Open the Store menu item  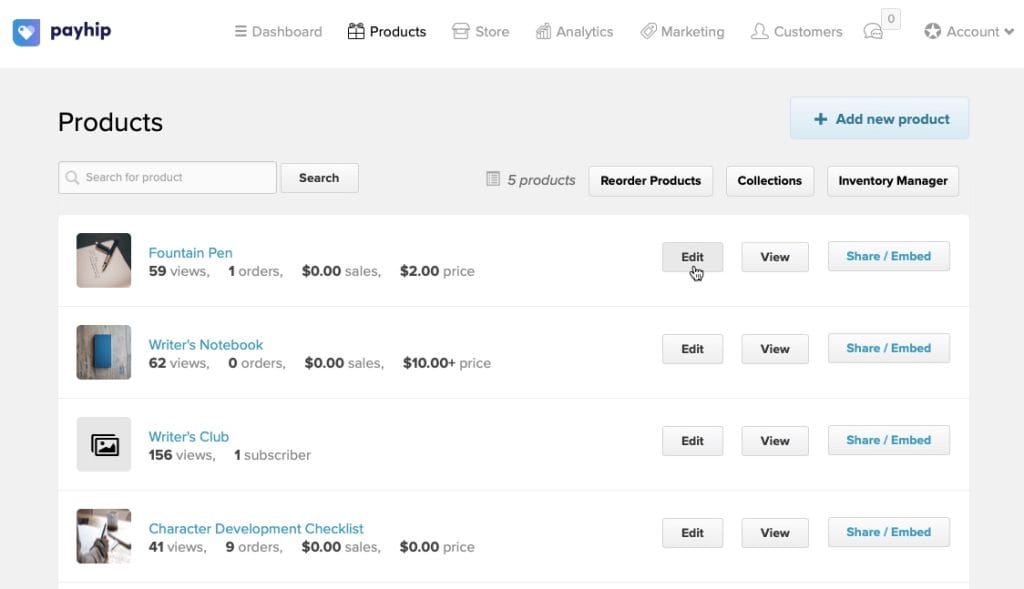pyautogui.click(x=480, y=32)
